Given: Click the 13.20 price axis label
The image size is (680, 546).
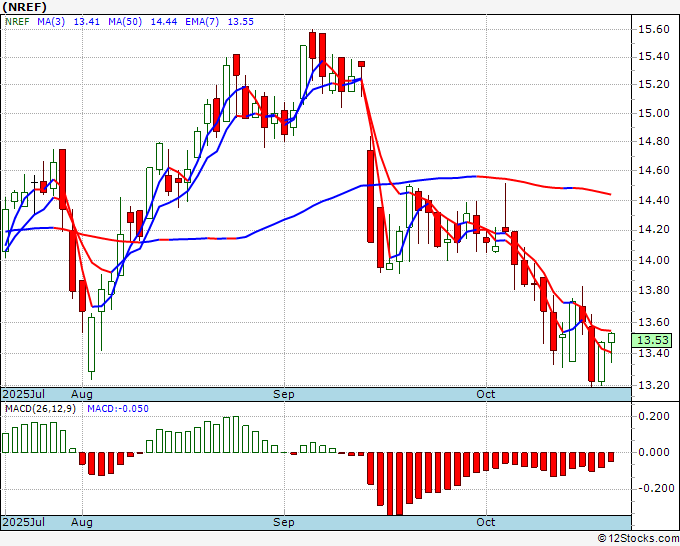Looking at the screenshot, I should pos(654,385).
